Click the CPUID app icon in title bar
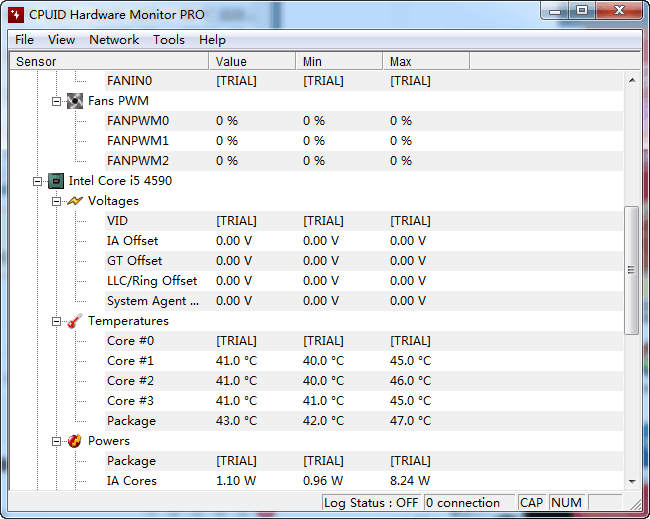The image size is (650, 519). 15,14
